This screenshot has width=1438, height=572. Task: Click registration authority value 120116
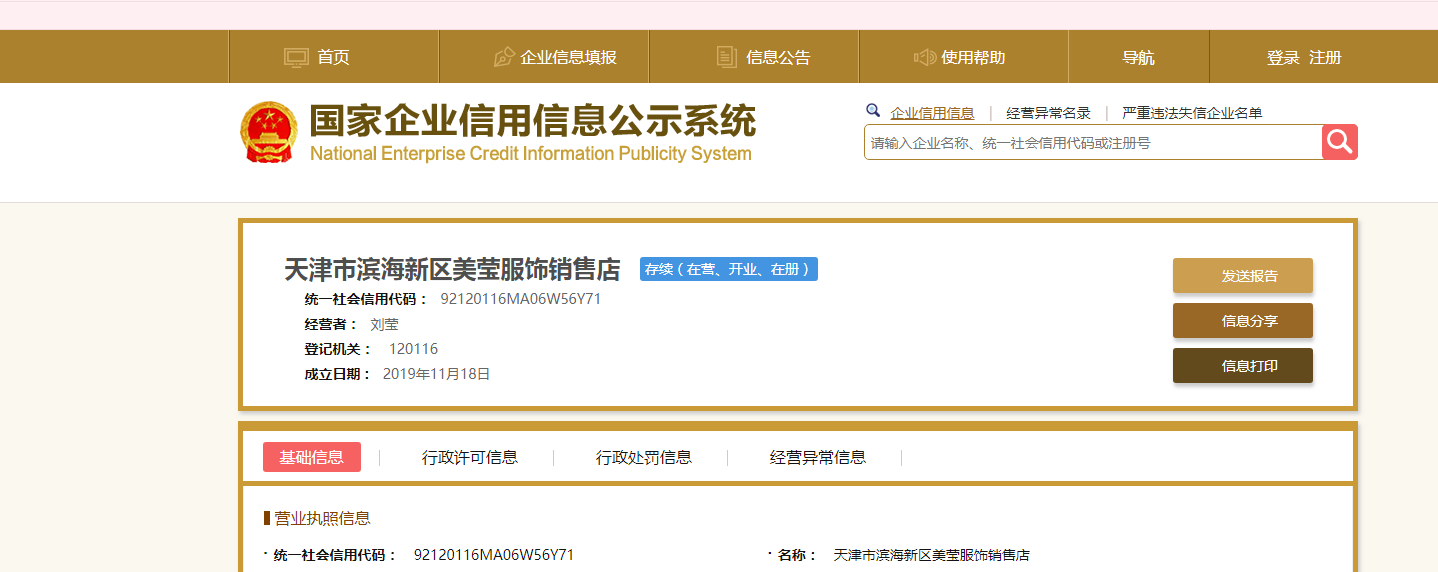pos(413,349)
